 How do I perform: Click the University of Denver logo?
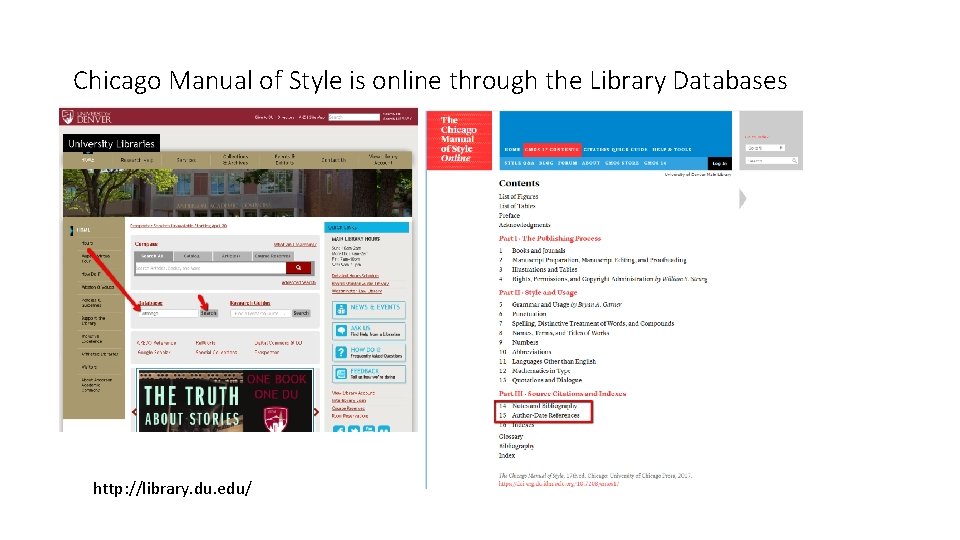[86, 116]
